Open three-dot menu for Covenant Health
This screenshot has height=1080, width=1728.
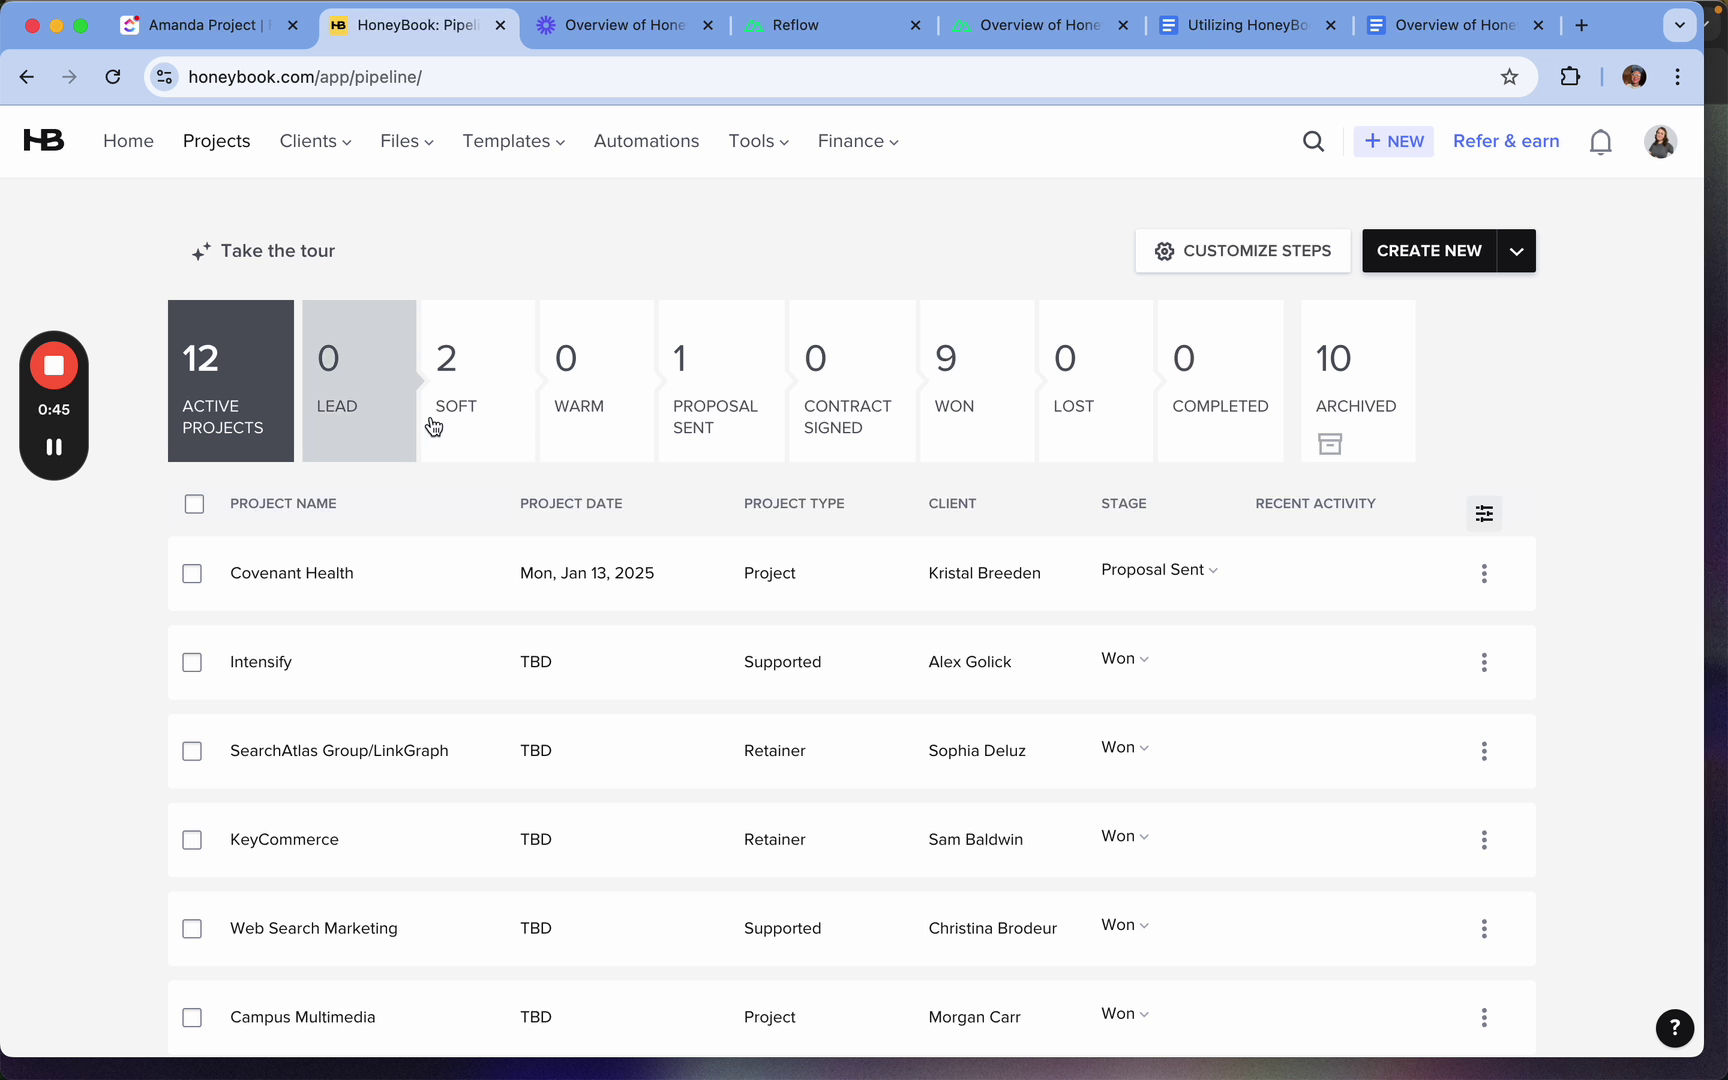1484,574
